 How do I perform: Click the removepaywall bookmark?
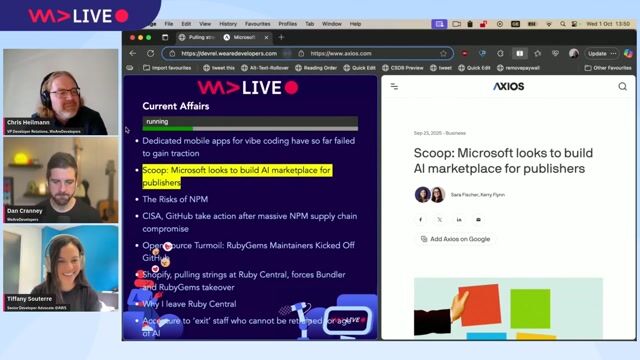(518, 68)
